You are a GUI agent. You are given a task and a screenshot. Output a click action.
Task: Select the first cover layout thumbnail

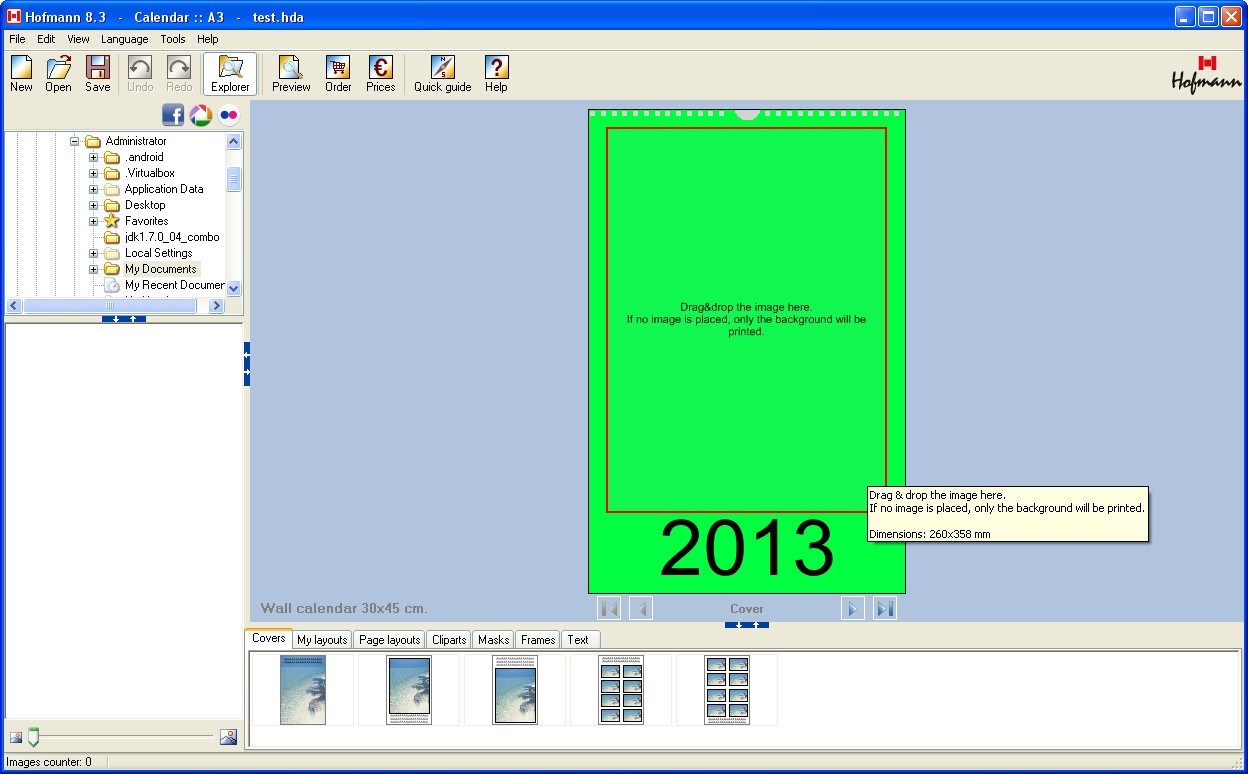(x=303, y=689)
